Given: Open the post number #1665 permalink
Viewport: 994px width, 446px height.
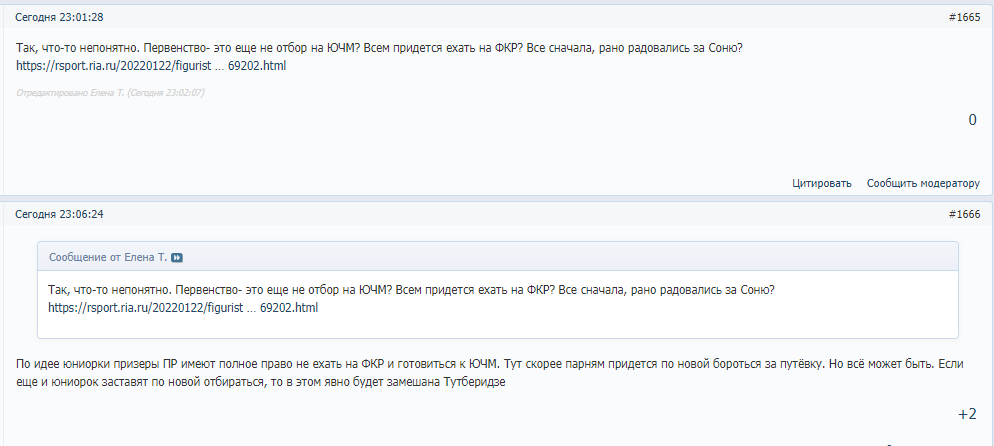Looking at the screenshot, I should 963,17.
